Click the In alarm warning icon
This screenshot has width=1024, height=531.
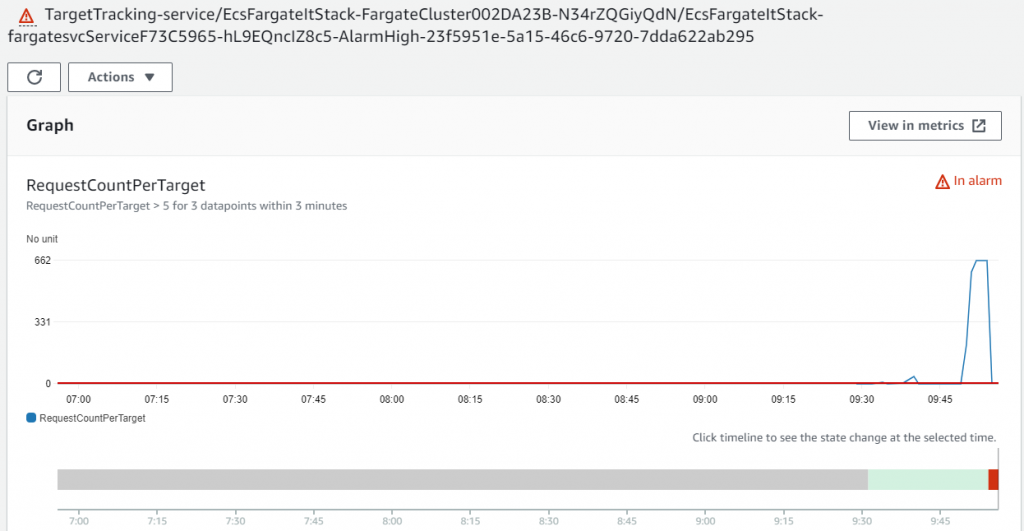(x=942, y=182)
